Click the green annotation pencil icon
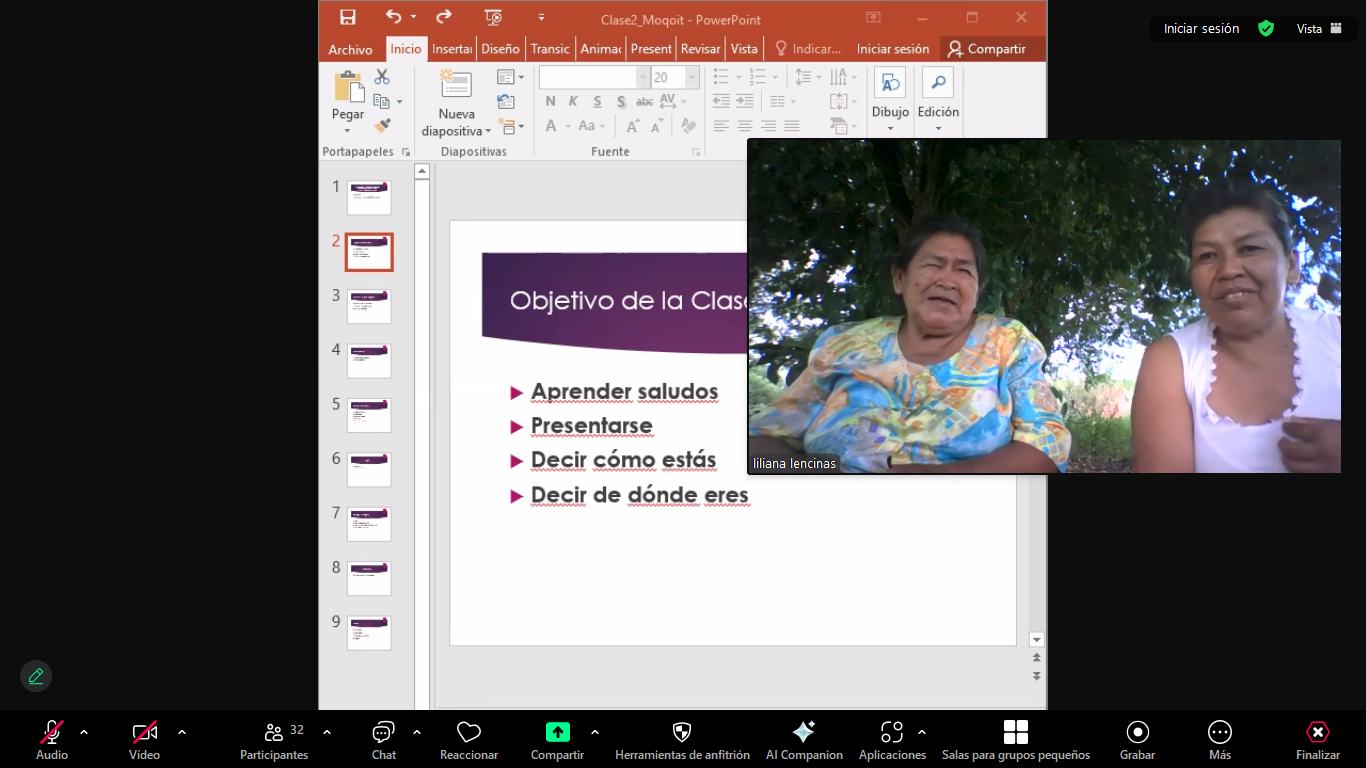The image size is (1366, 768). 36,676
